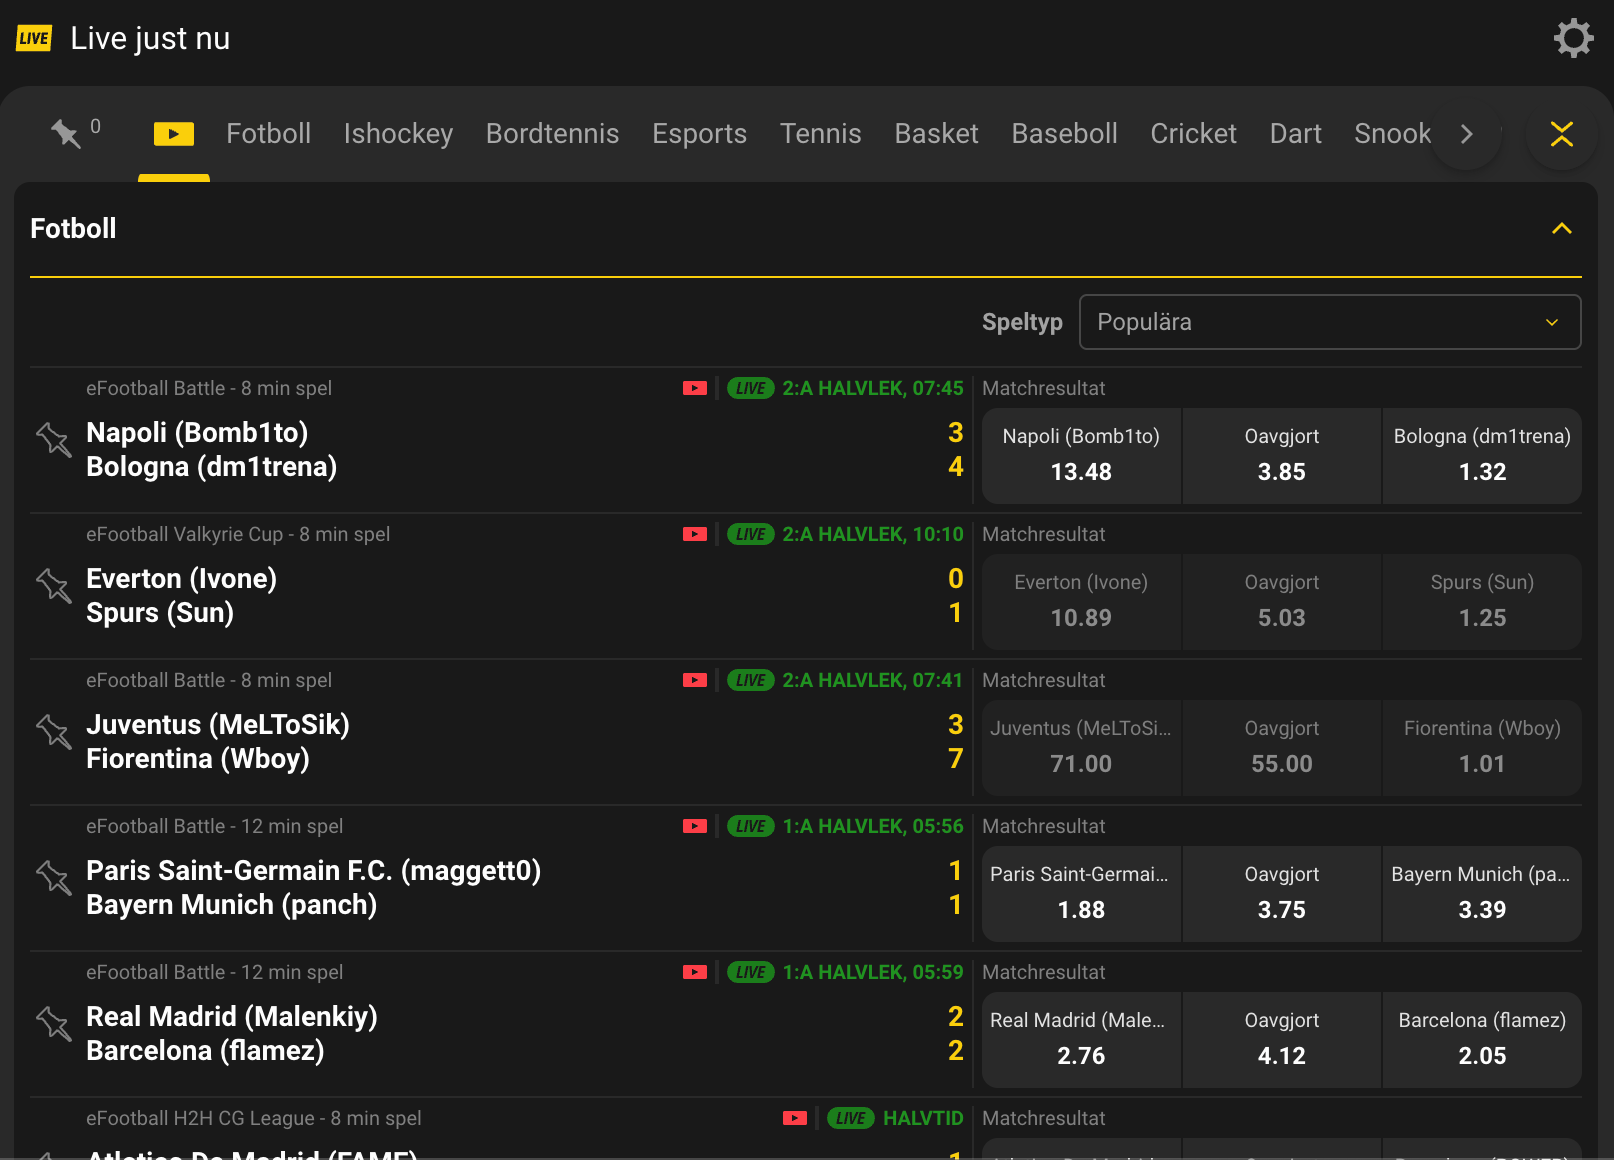Bet on Bayern Munich at 3.39
The width and height of the screenshot is (1614, 1160).
pyautogui.click(x=1482, y=893)
